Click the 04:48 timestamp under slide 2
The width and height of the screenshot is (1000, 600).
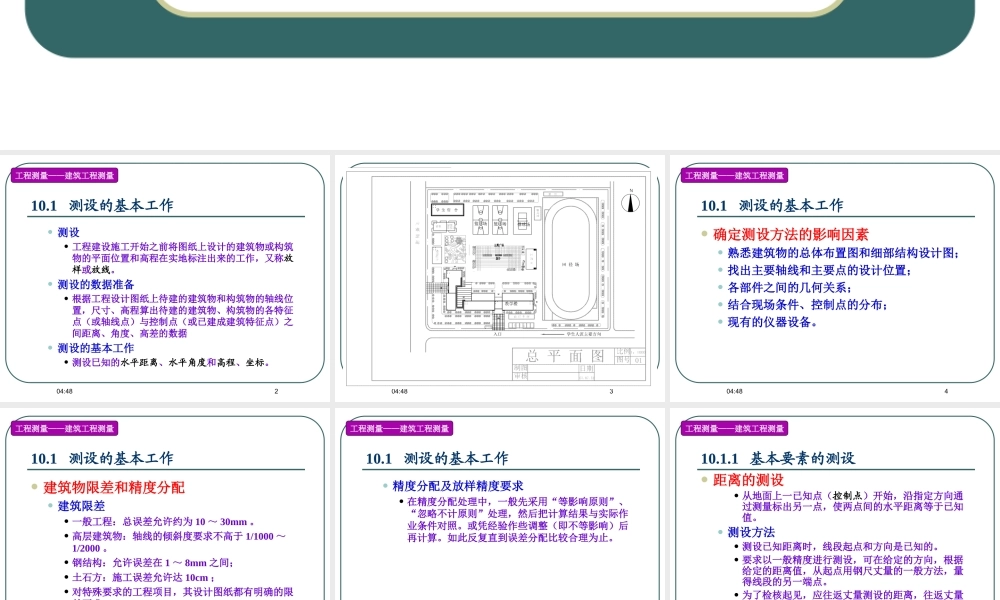64,391
